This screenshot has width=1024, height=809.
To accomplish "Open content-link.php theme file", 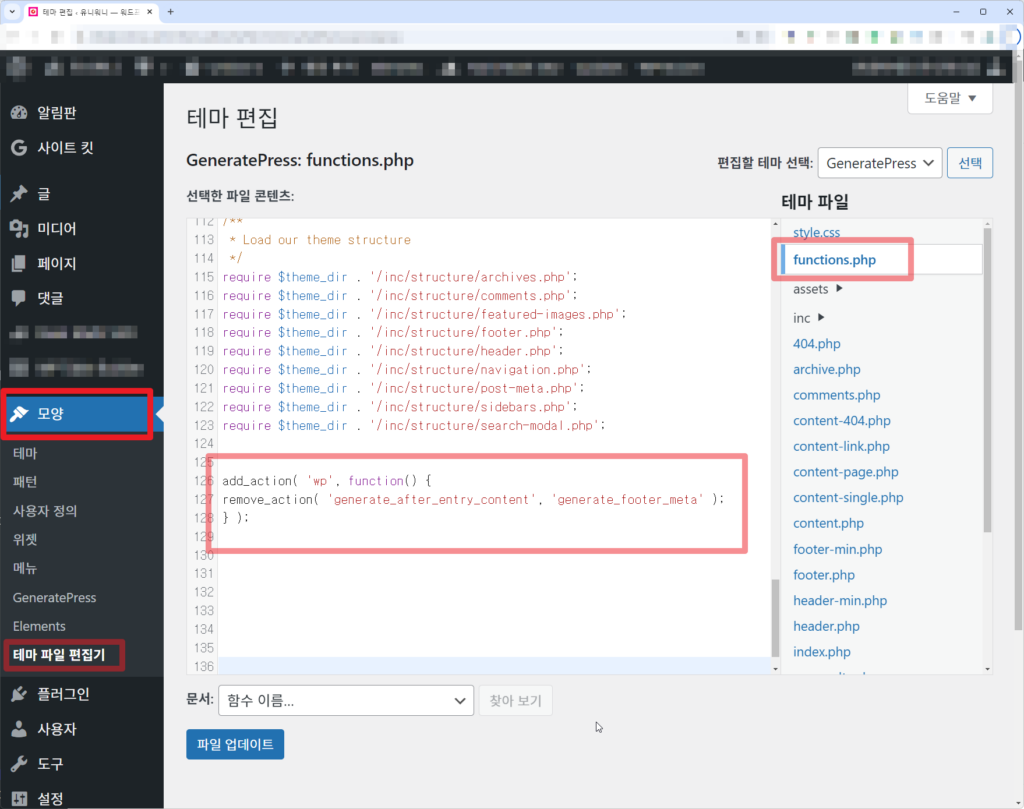I will [841, 447].
